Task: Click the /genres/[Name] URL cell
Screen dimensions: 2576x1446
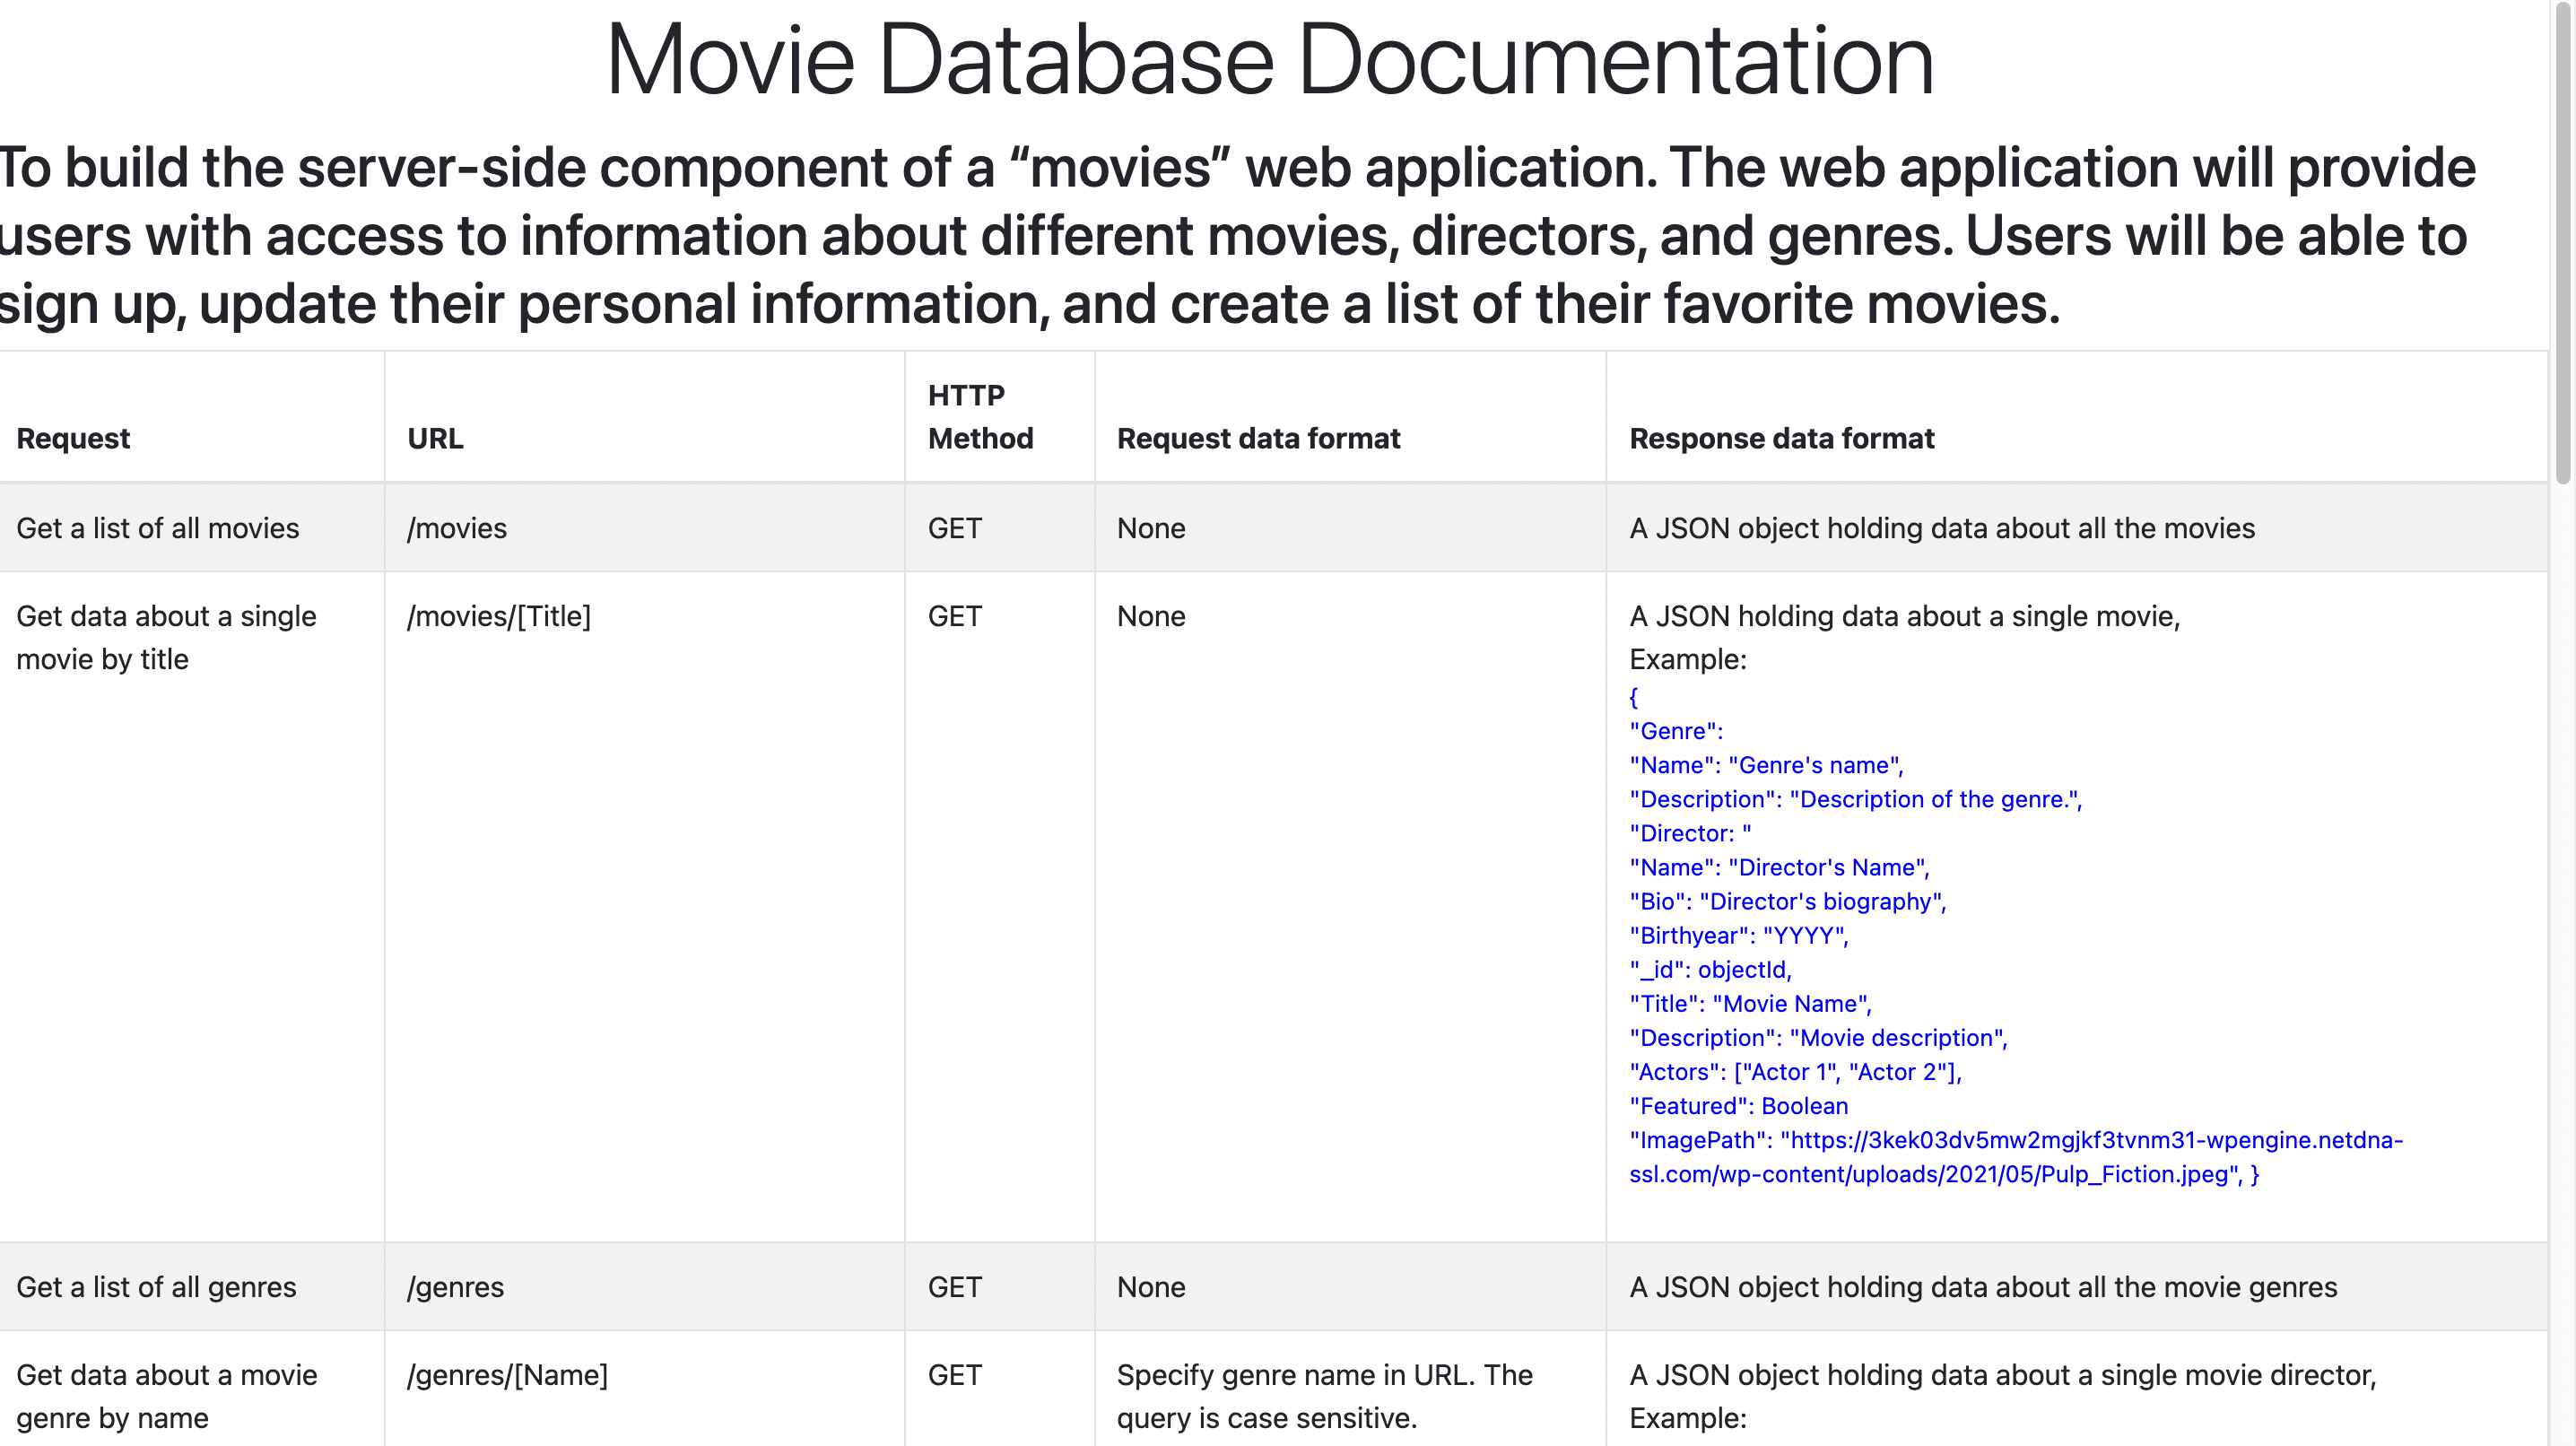Action: [x=507, y=1375]
